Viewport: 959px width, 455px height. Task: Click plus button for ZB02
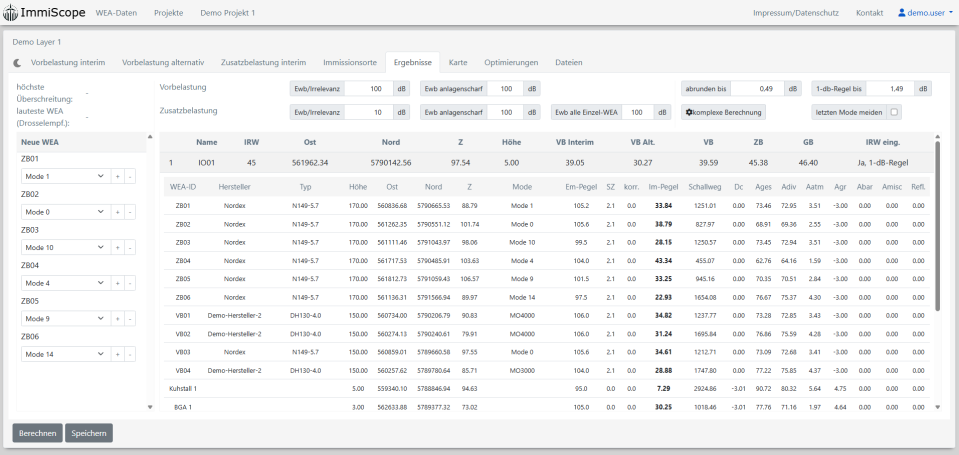coord(118,212)
